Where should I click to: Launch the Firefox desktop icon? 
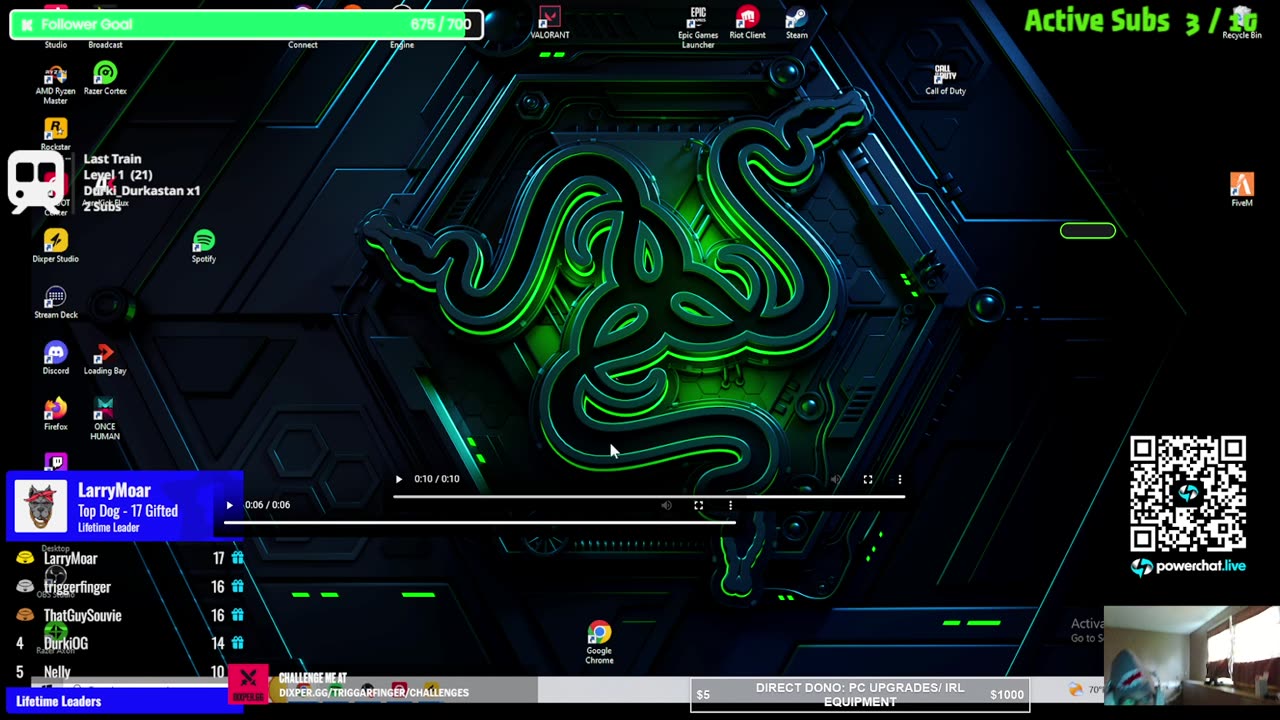pos(56,414)
